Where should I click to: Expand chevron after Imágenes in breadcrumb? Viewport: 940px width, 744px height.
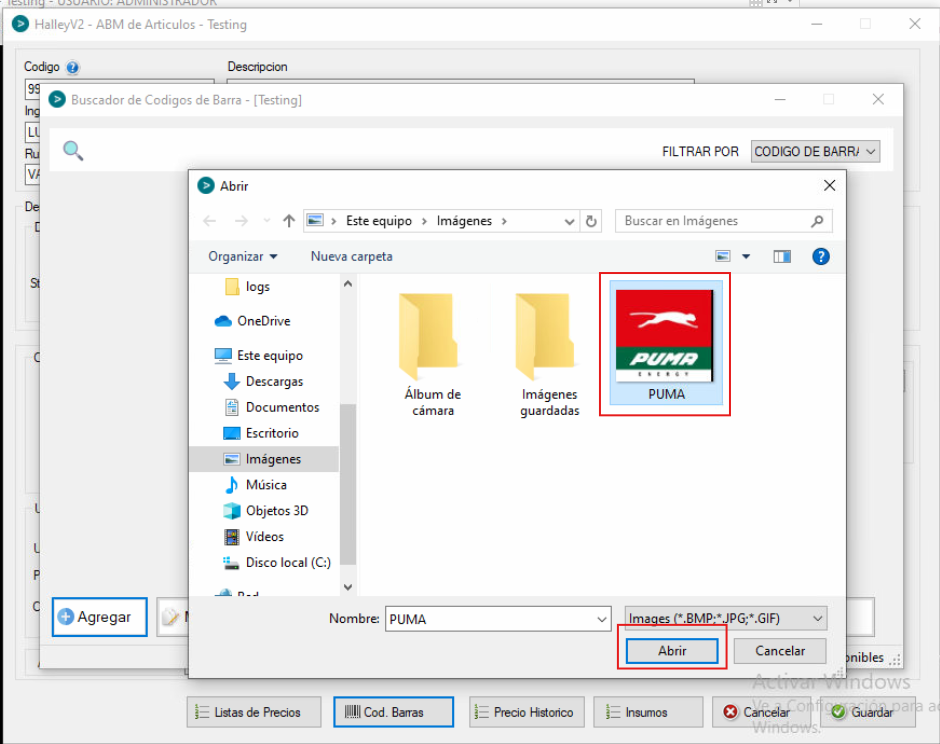(x=504, y=221)
